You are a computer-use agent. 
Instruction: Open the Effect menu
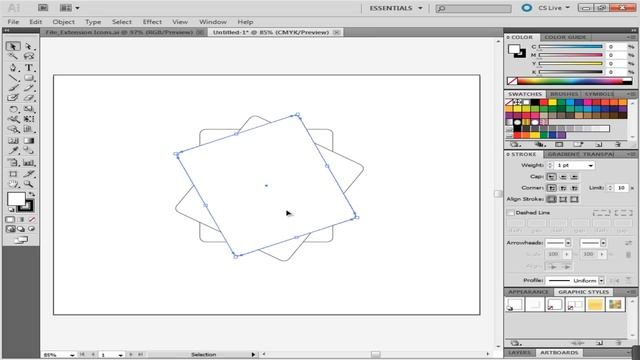point(152,22)
